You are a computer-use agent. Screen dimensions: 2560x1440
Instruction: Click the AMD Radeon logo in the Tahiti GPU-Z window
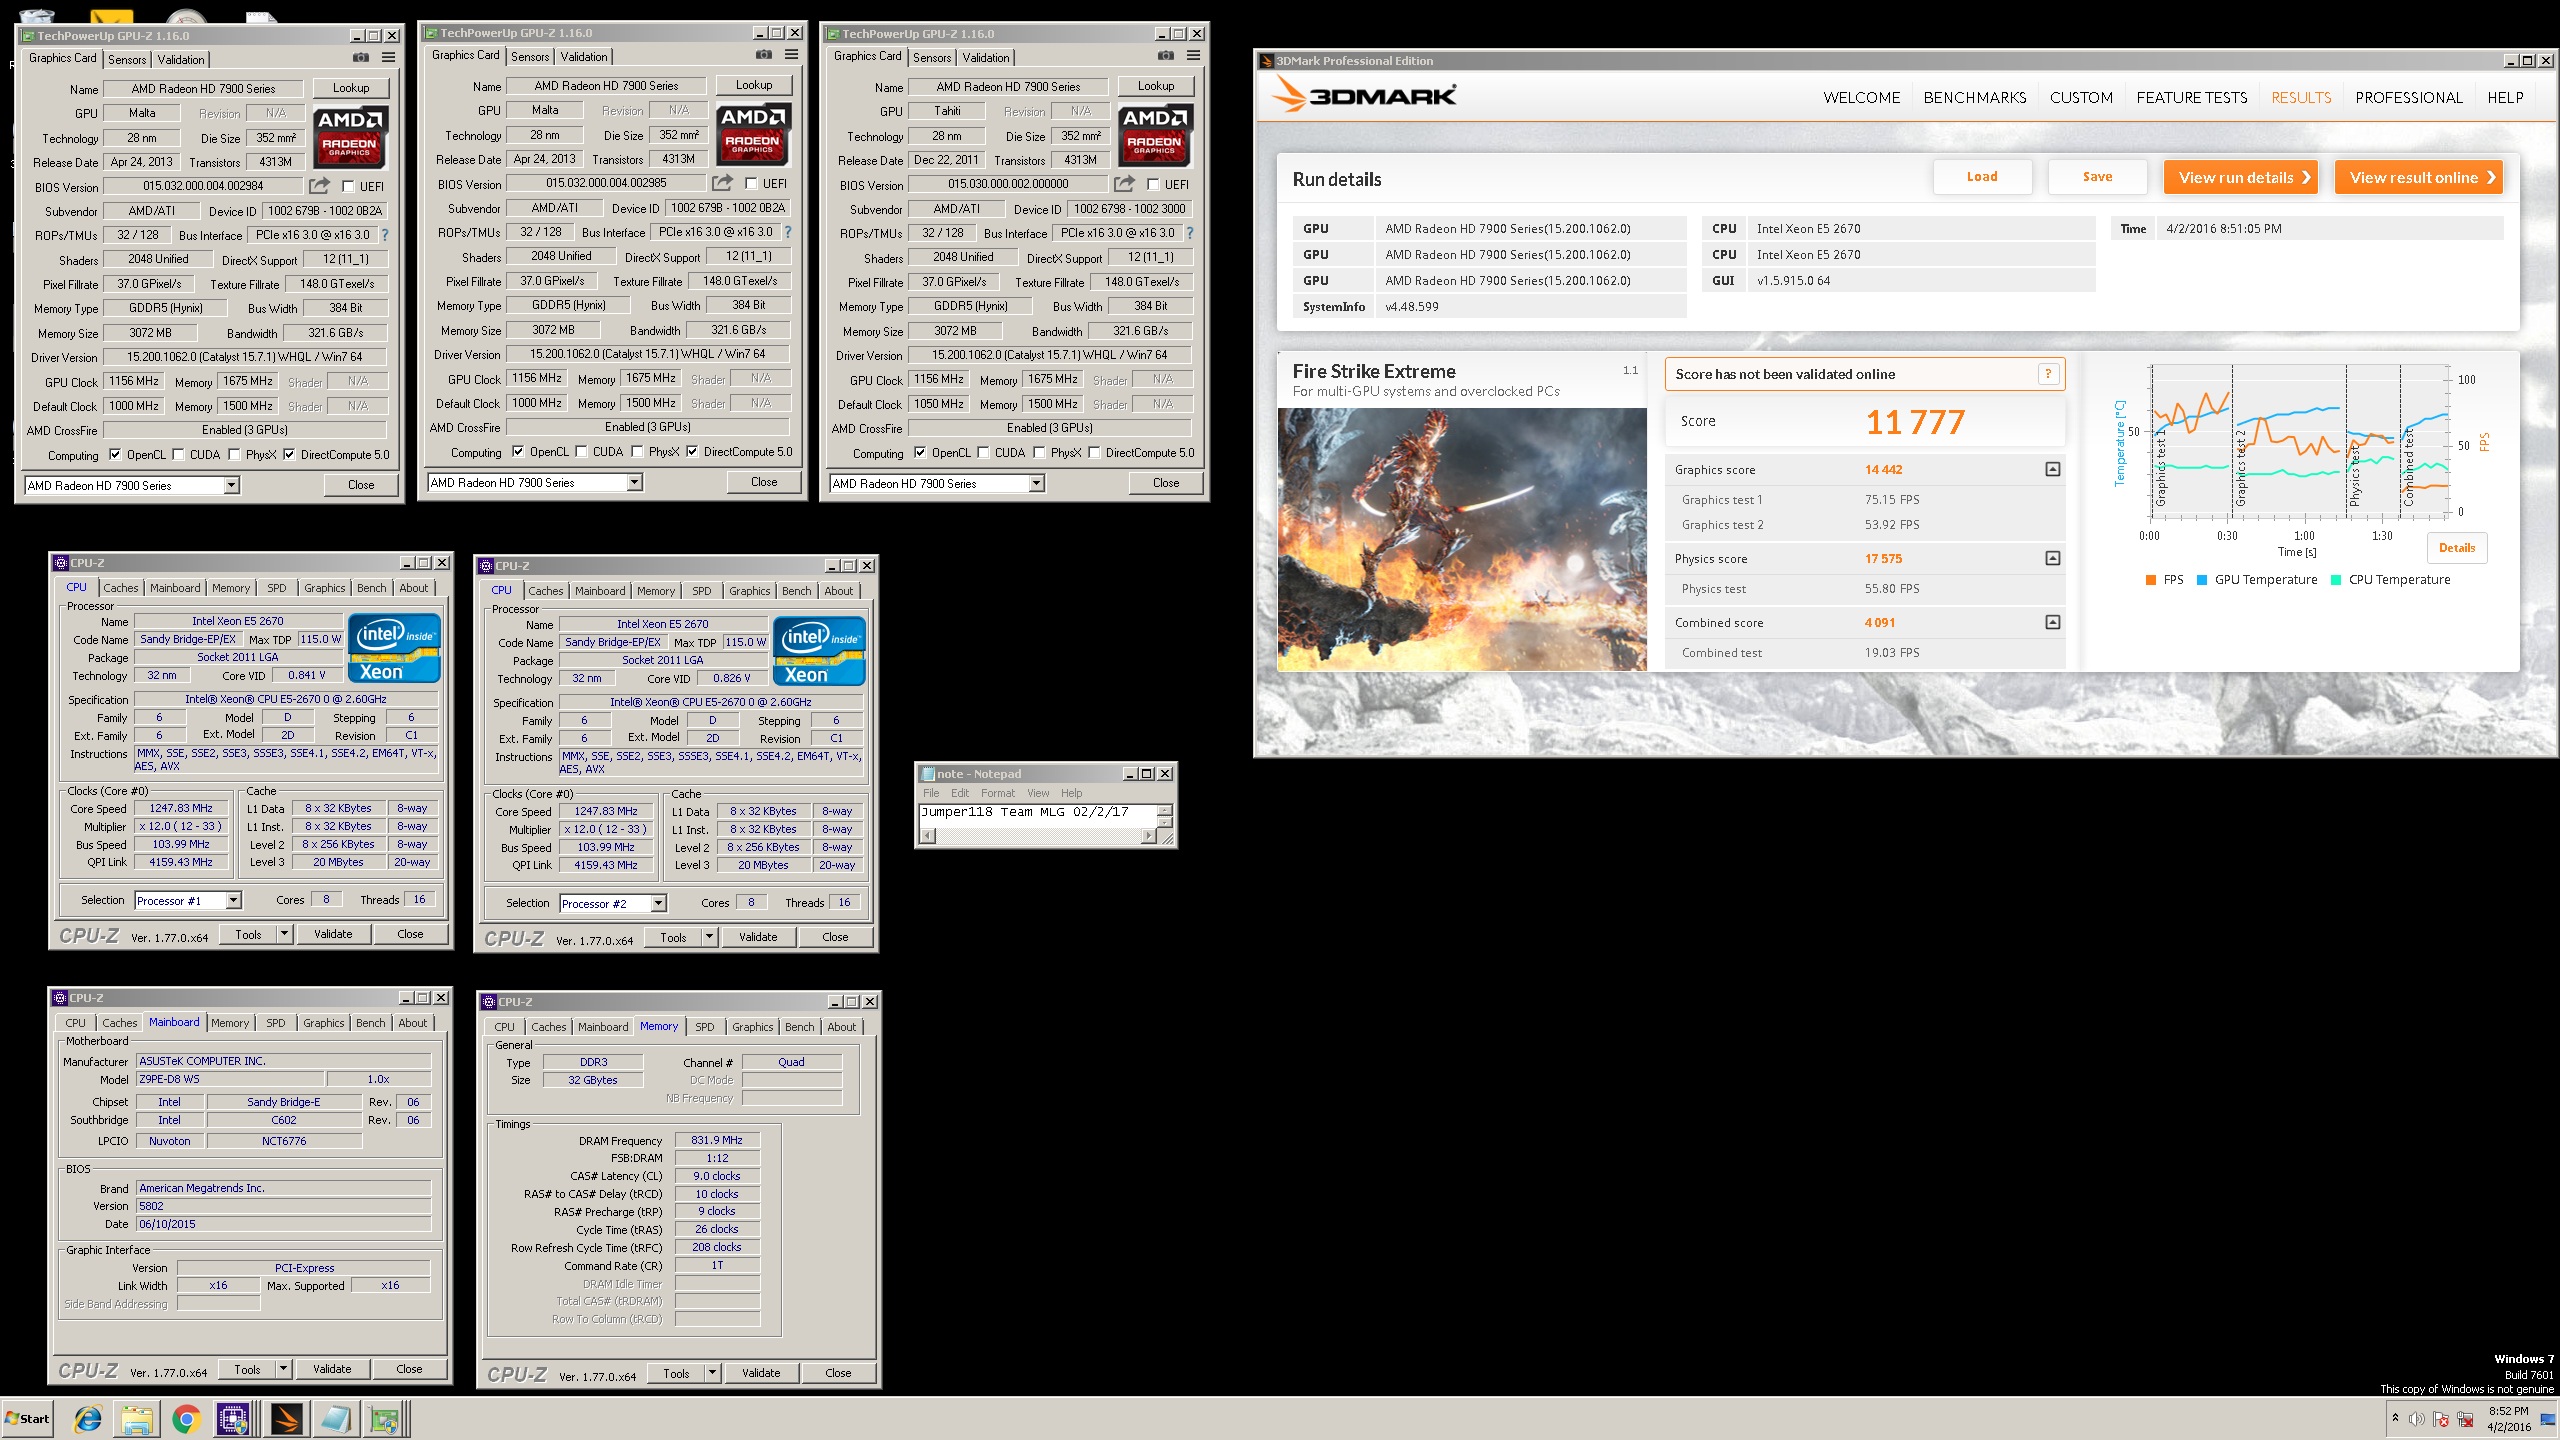pyautogui.click(x=1155, y=135)
